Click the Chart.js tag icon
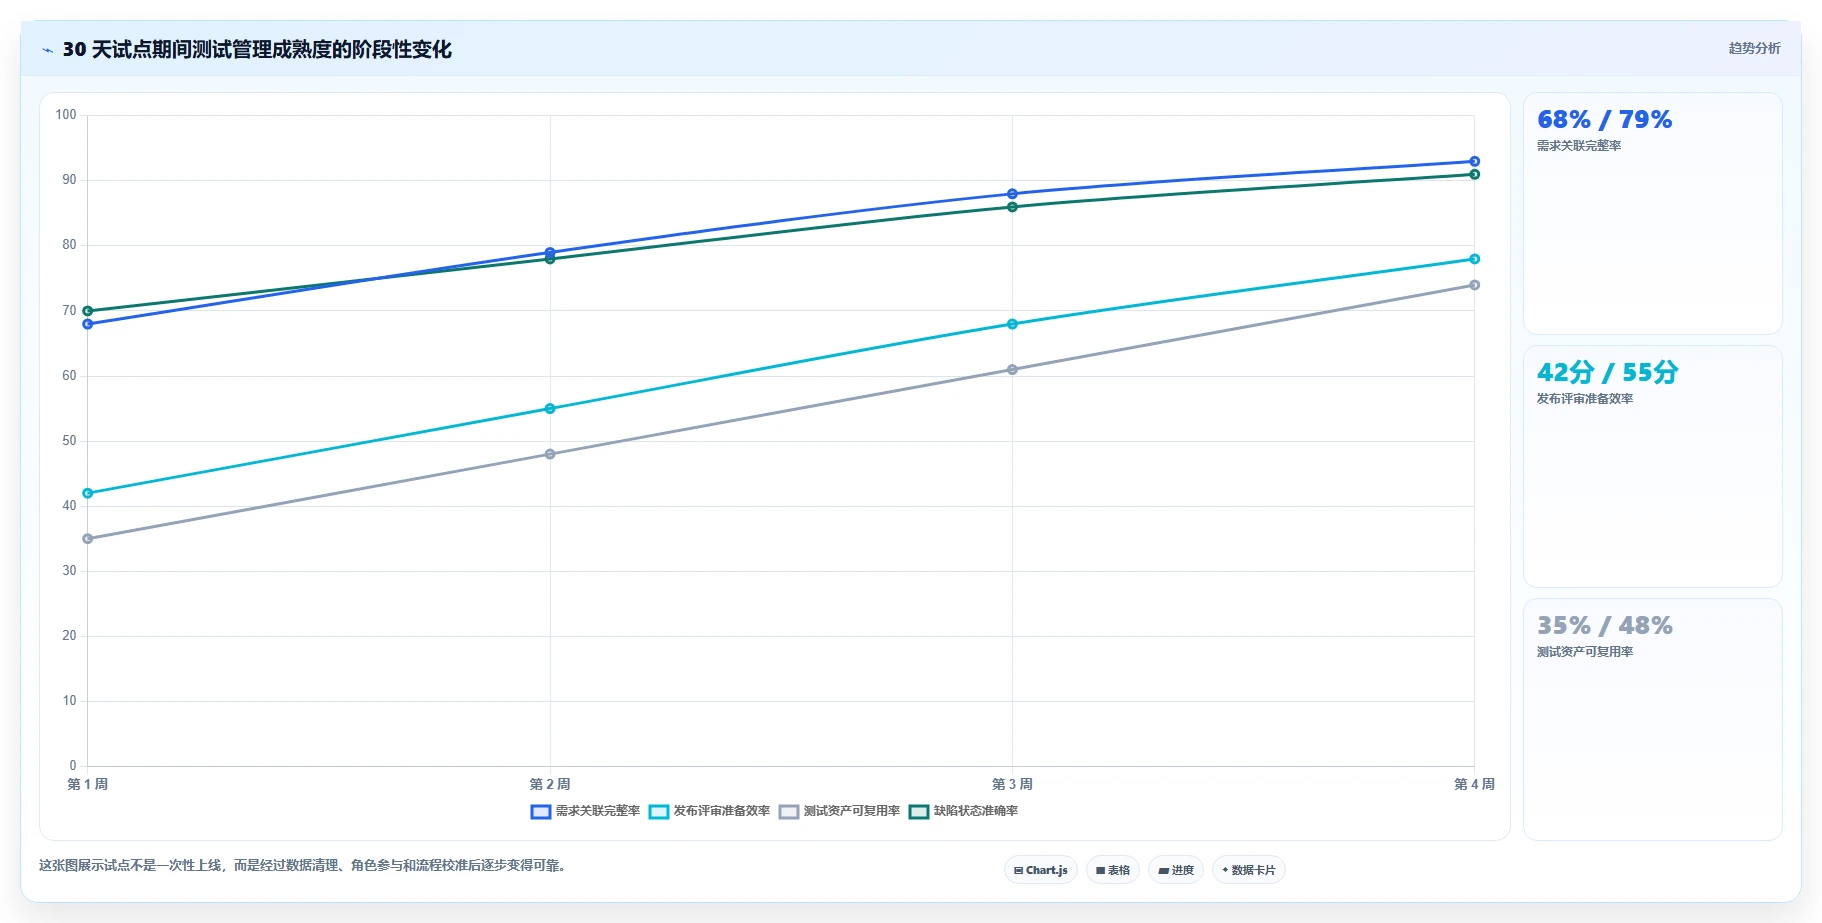The width and height of the screenshot is (1822, 923). 1018,870
